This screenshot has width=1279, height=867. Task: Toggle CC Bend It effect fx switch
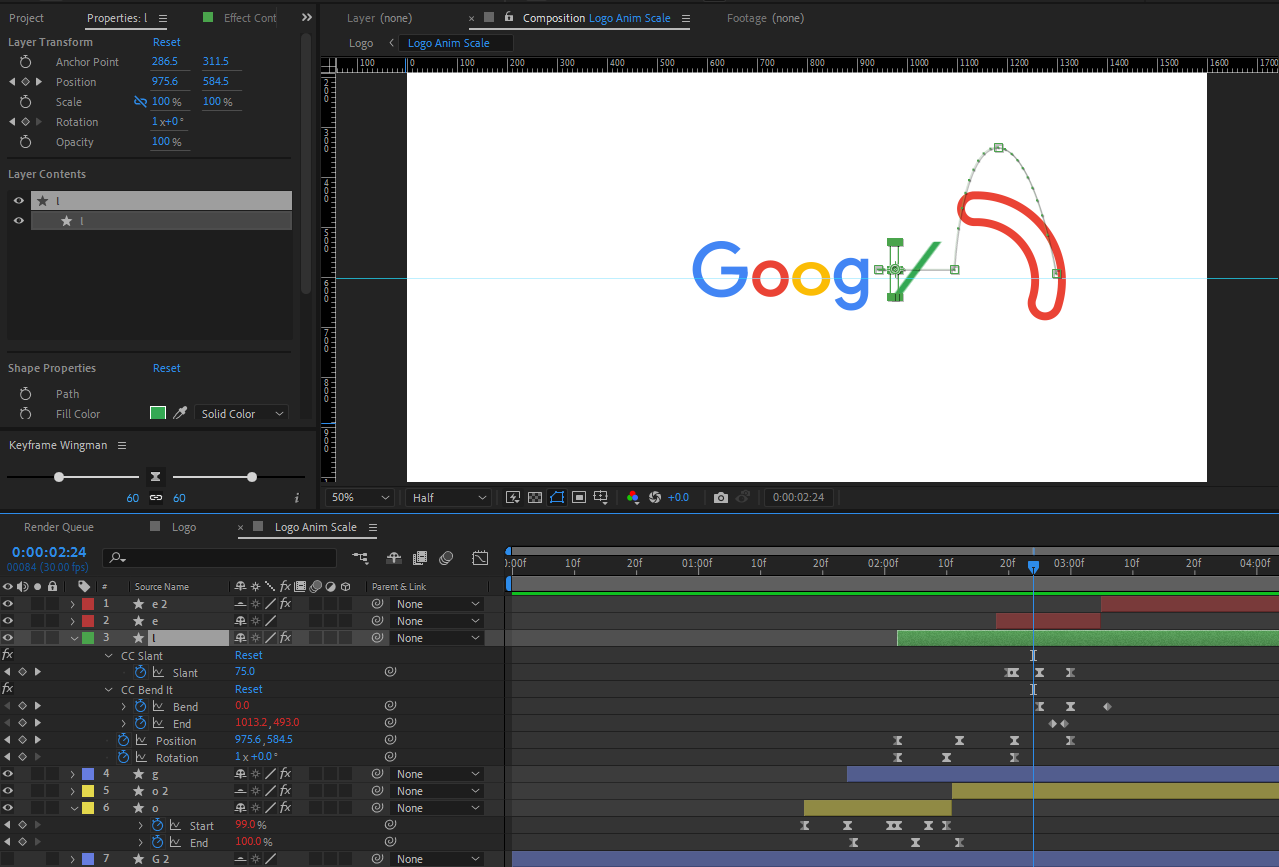8,689
